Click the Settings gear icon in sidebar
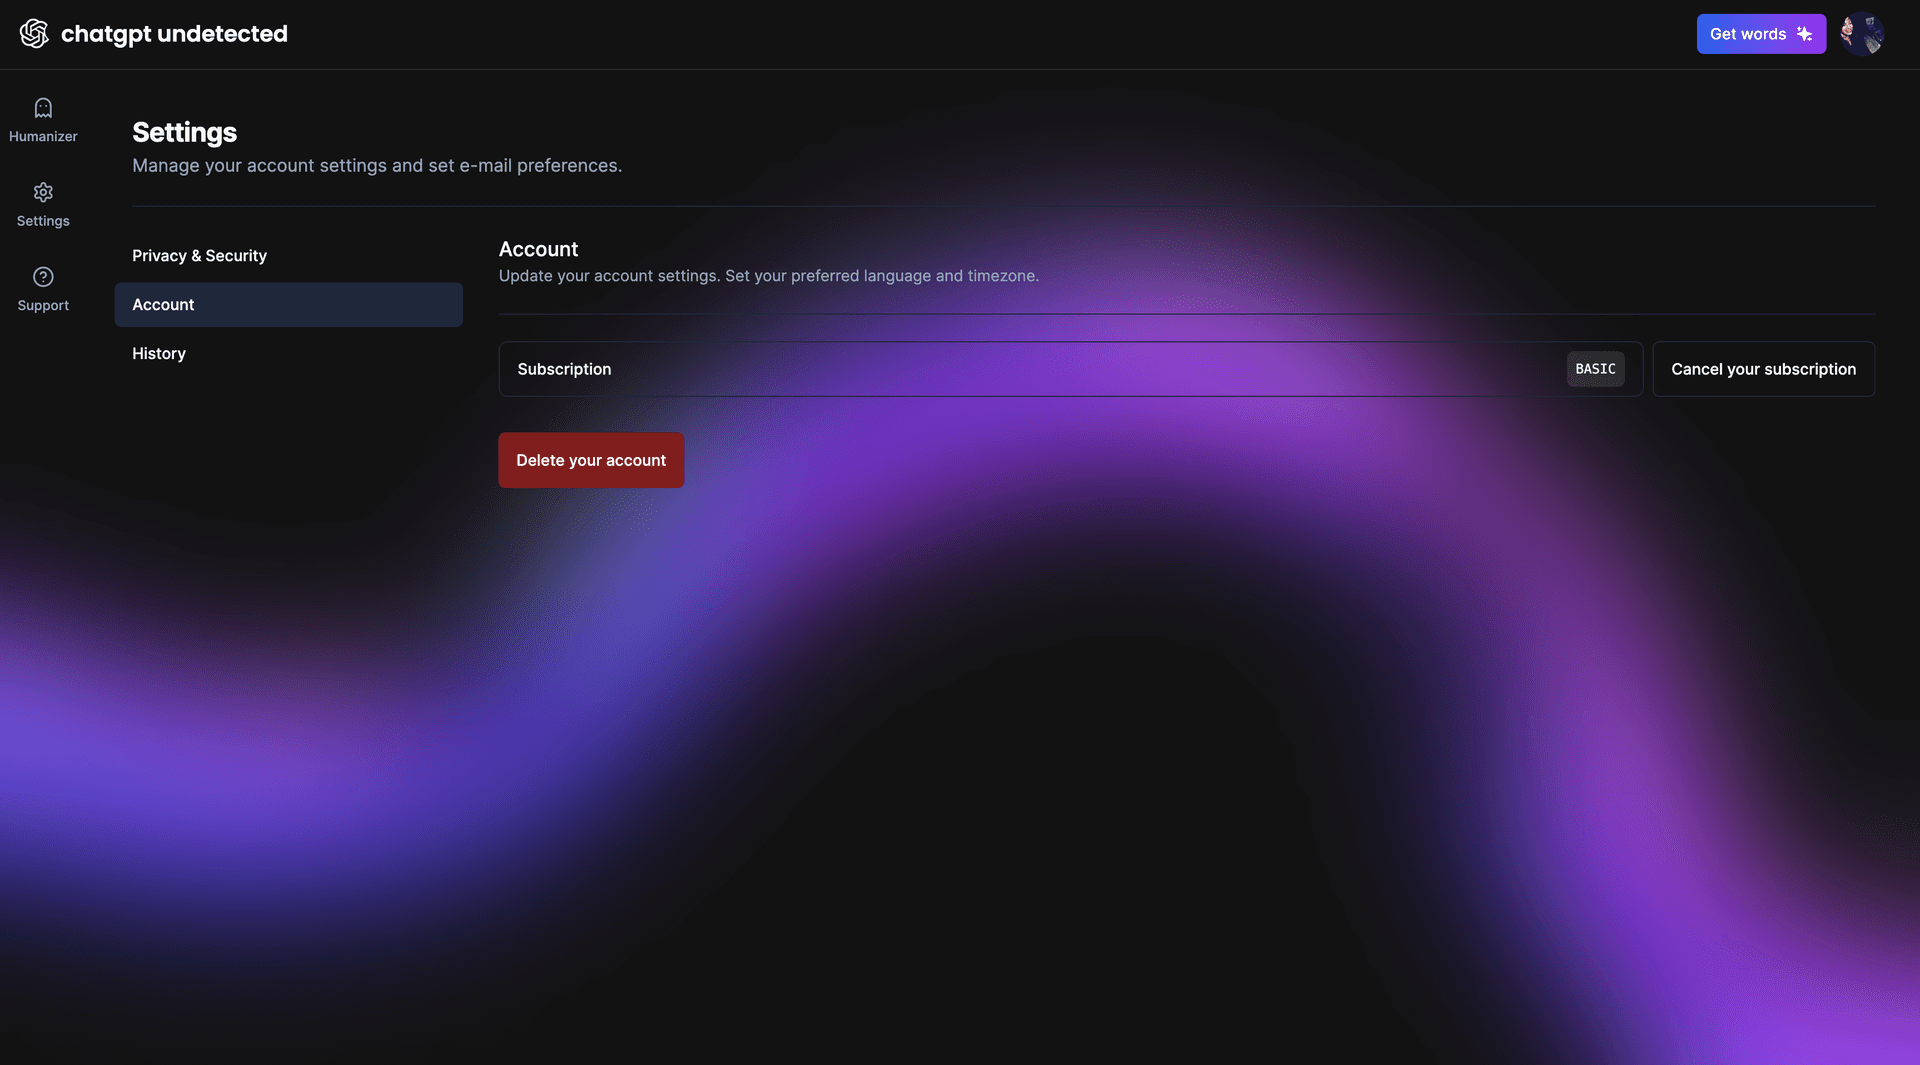 click(x=43, y=192)
